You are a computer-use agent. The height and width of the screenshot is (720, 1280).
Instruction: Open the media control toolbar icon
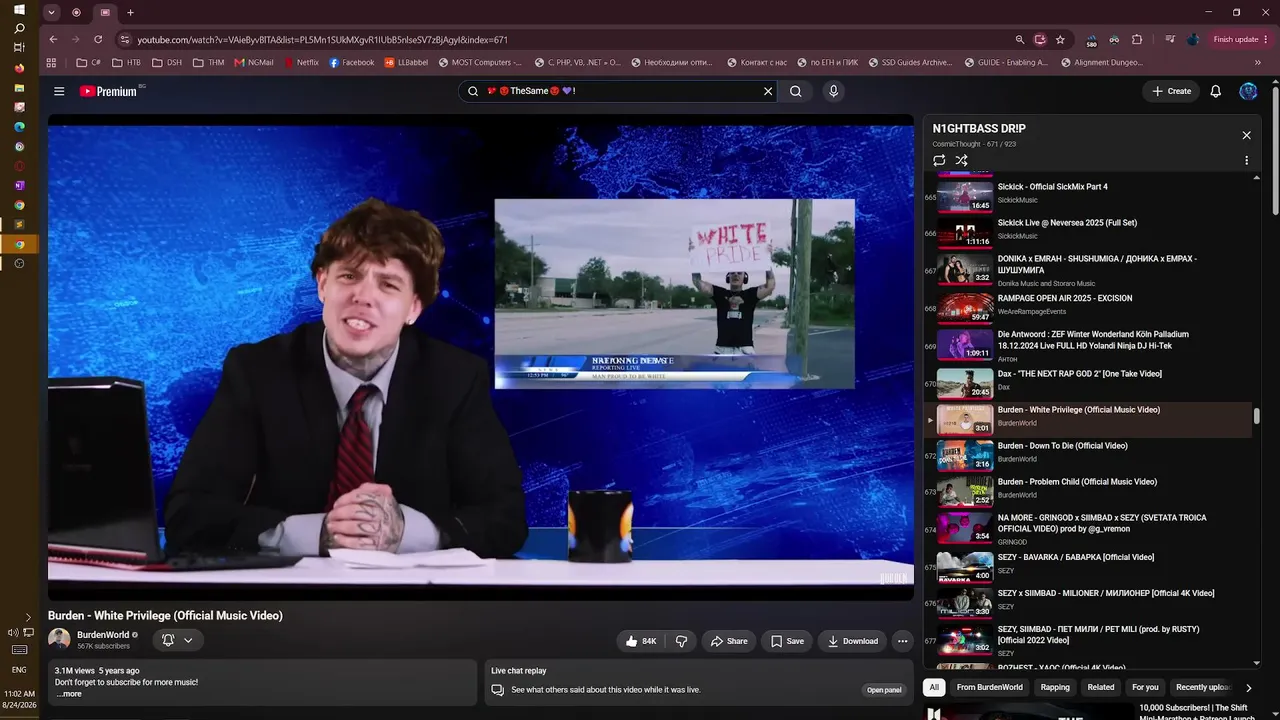[1169, 39]
